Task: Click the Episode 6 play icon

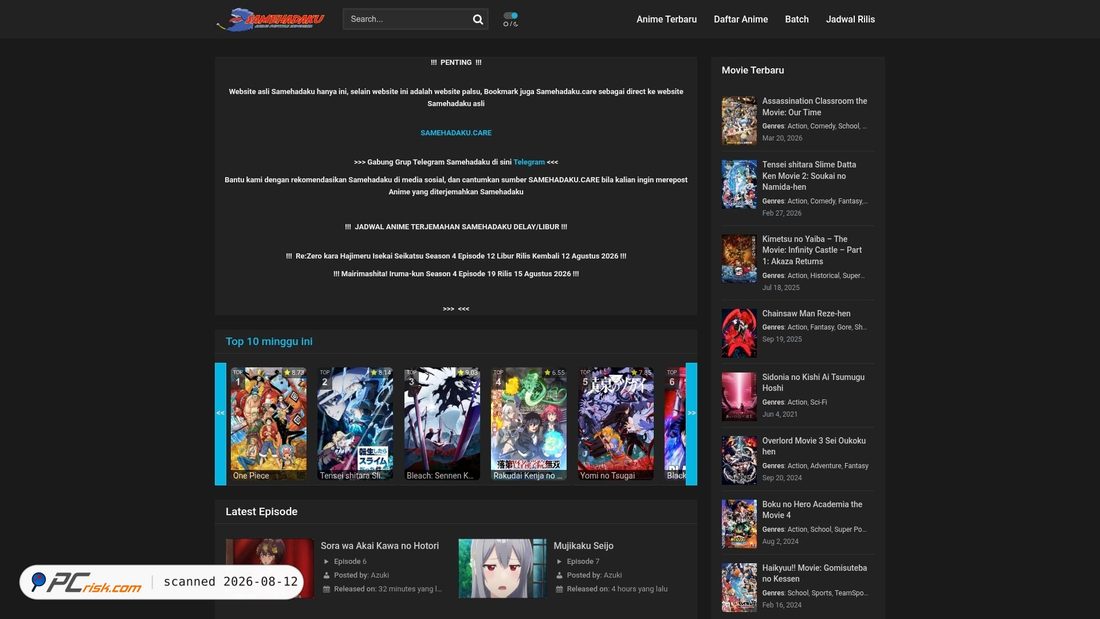Action: coord(326,561)
